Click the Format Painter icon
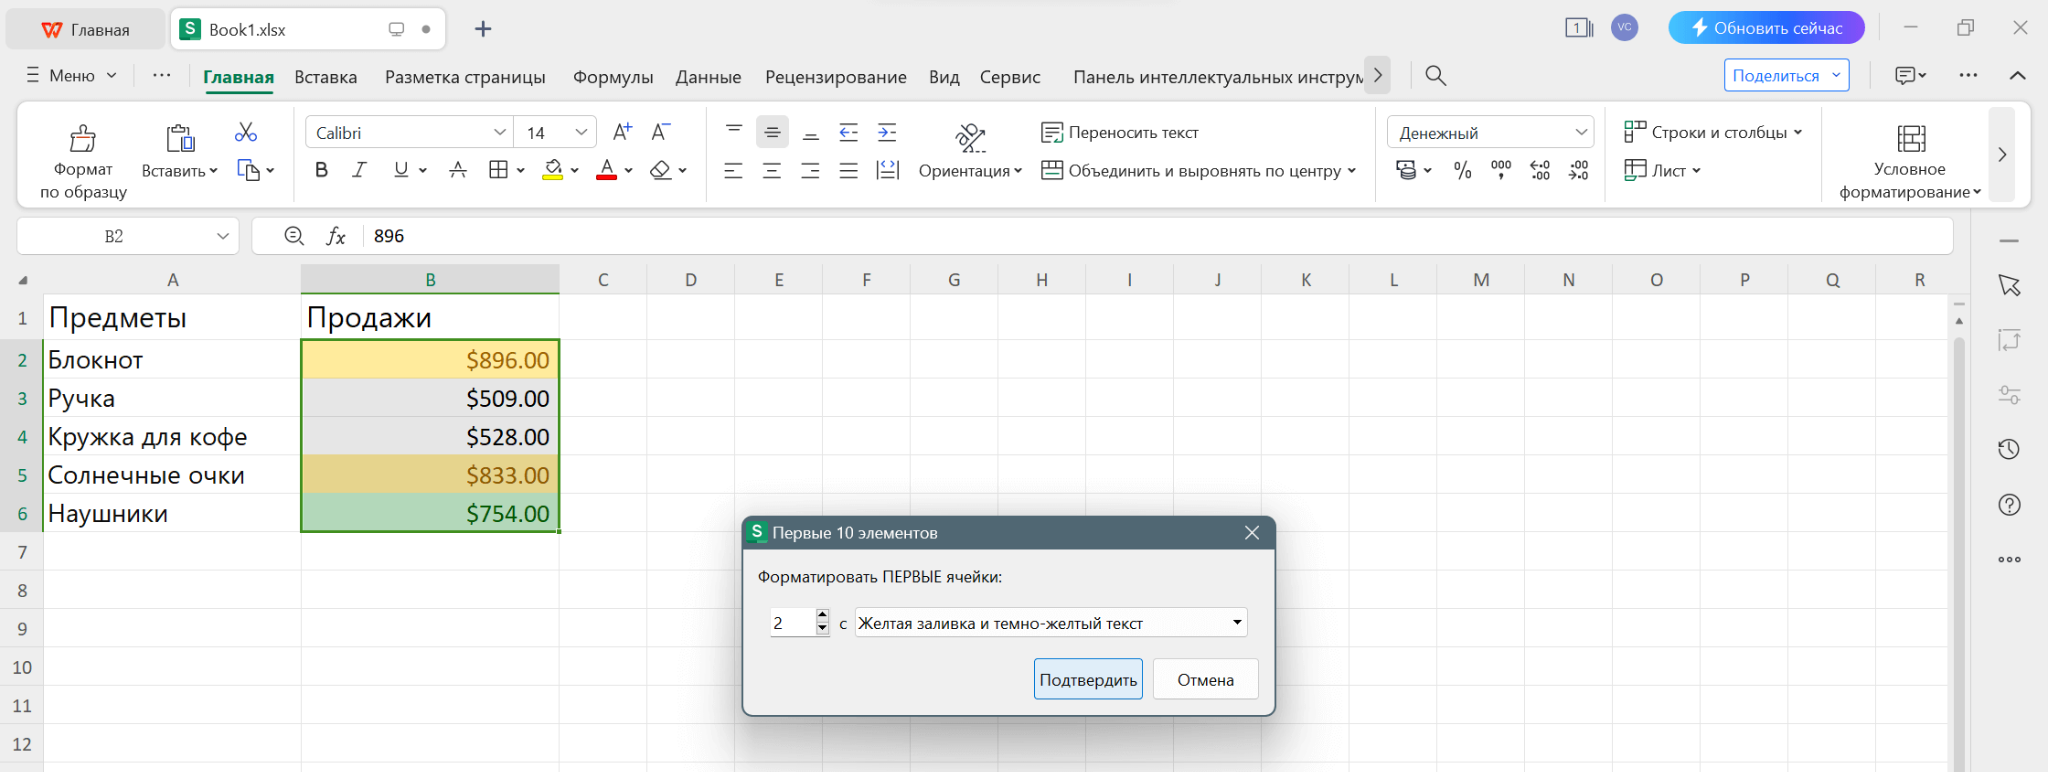Screen dimensions: 2048x772 click(83, 139)
